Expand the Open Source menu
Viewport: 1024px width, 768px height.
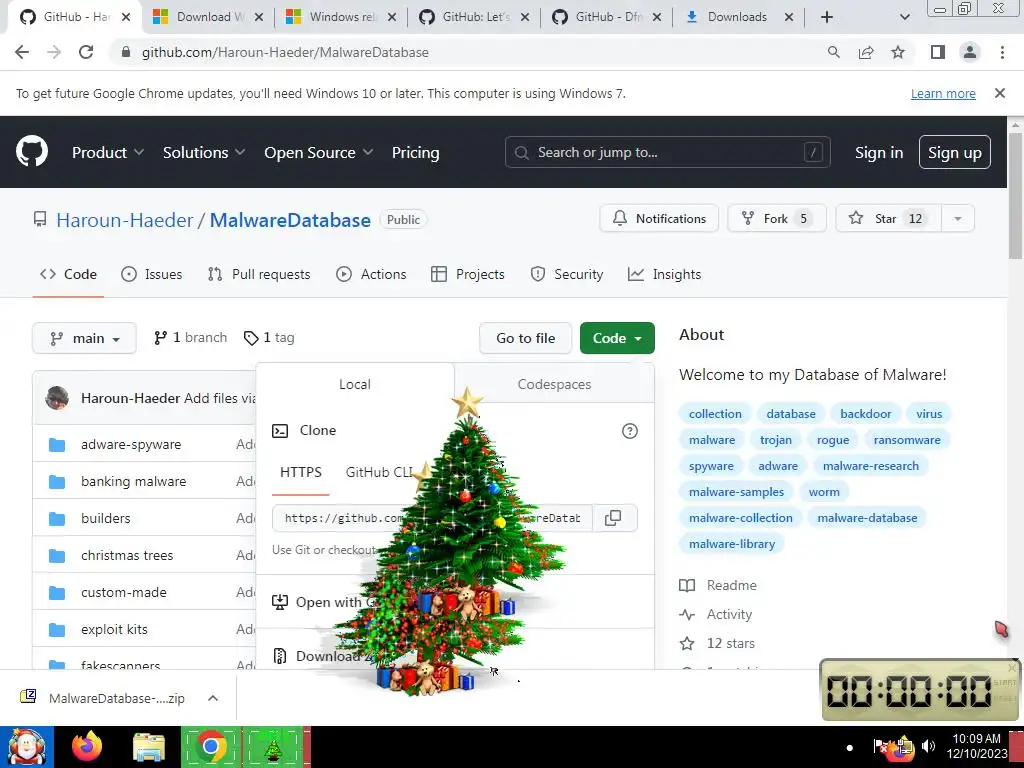(x=319, y=152)
